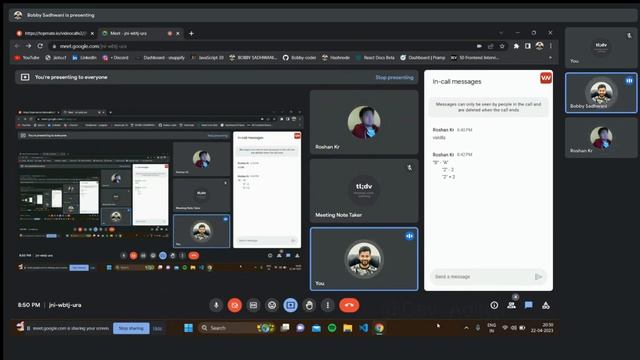640x360 pixels.
Task: Click the Roshan Kr tile in the outer sidebar
Action: (x=601, y=138)
